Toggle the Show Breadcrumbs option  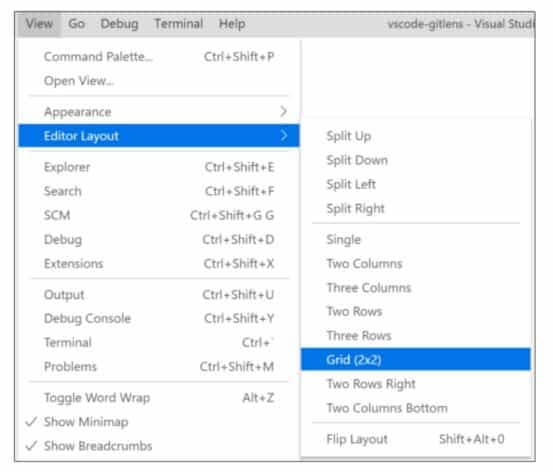pos(159,446)
